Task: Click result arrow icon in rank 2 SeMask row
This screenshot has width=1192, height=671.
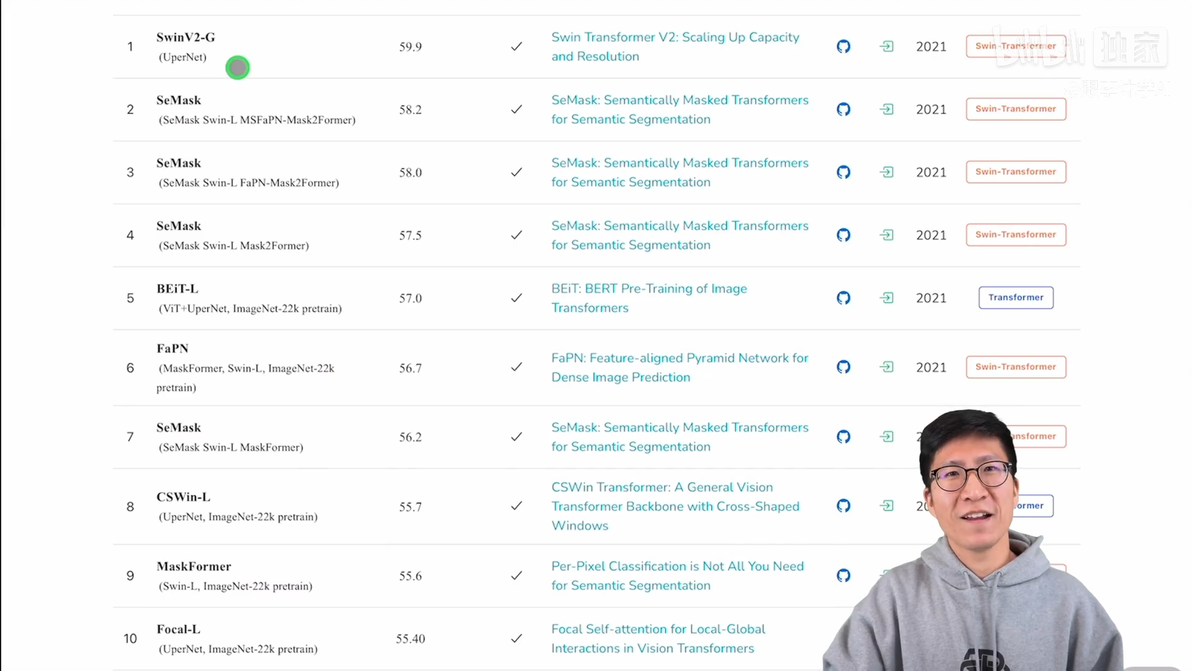Action: pyautogui.click(x=886, y=109)
